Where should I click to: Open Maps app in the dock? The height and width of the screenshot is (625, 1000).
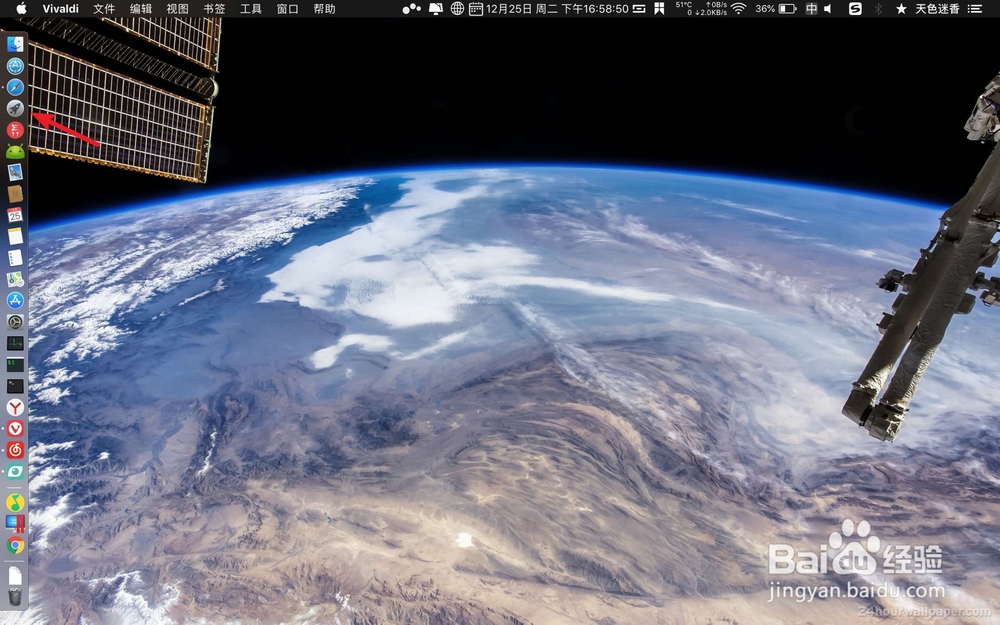(15, 279)
